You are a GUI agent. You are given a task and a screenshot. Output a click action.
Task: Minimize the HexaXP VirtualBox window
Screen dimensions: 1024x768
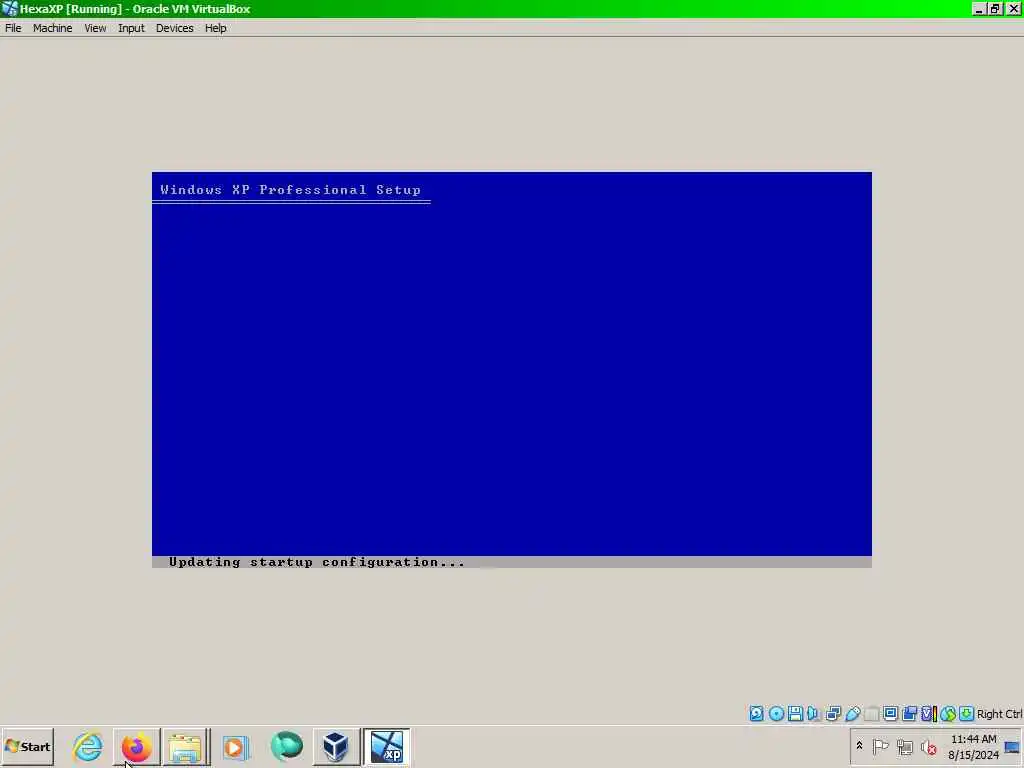coord(979,8)
